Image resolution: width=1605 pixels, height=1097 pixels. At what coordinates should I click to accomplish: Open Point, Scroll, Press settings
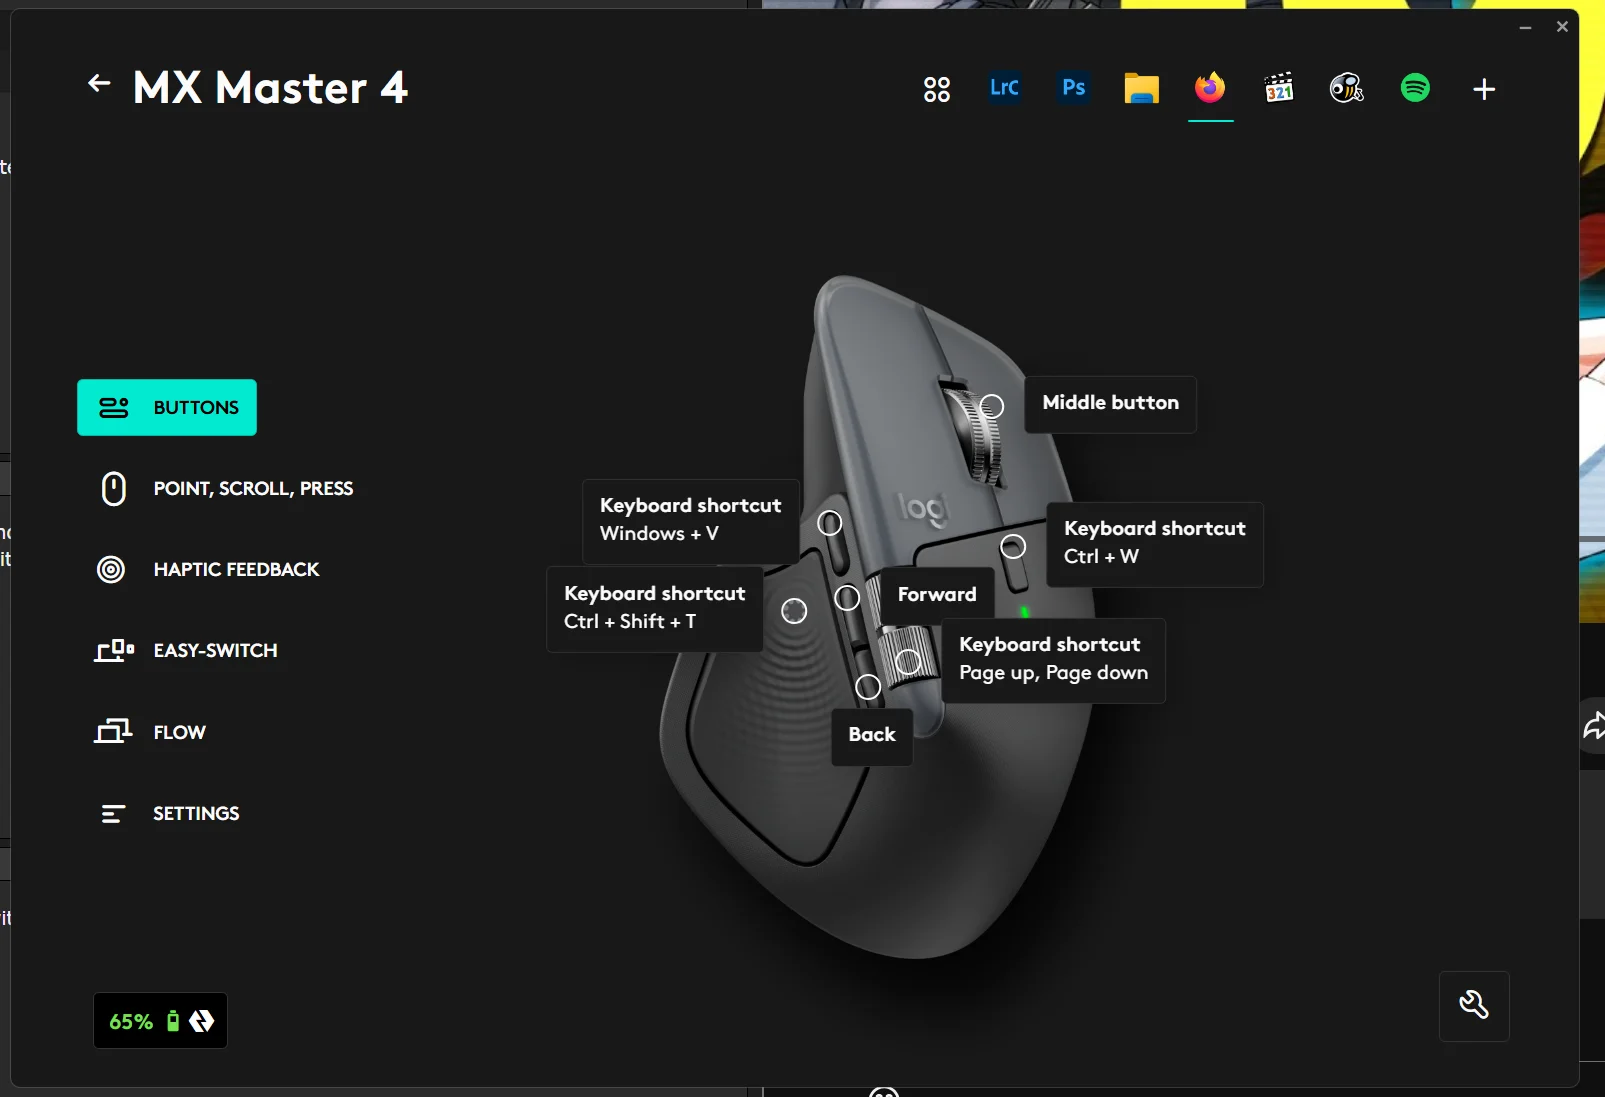225,489
